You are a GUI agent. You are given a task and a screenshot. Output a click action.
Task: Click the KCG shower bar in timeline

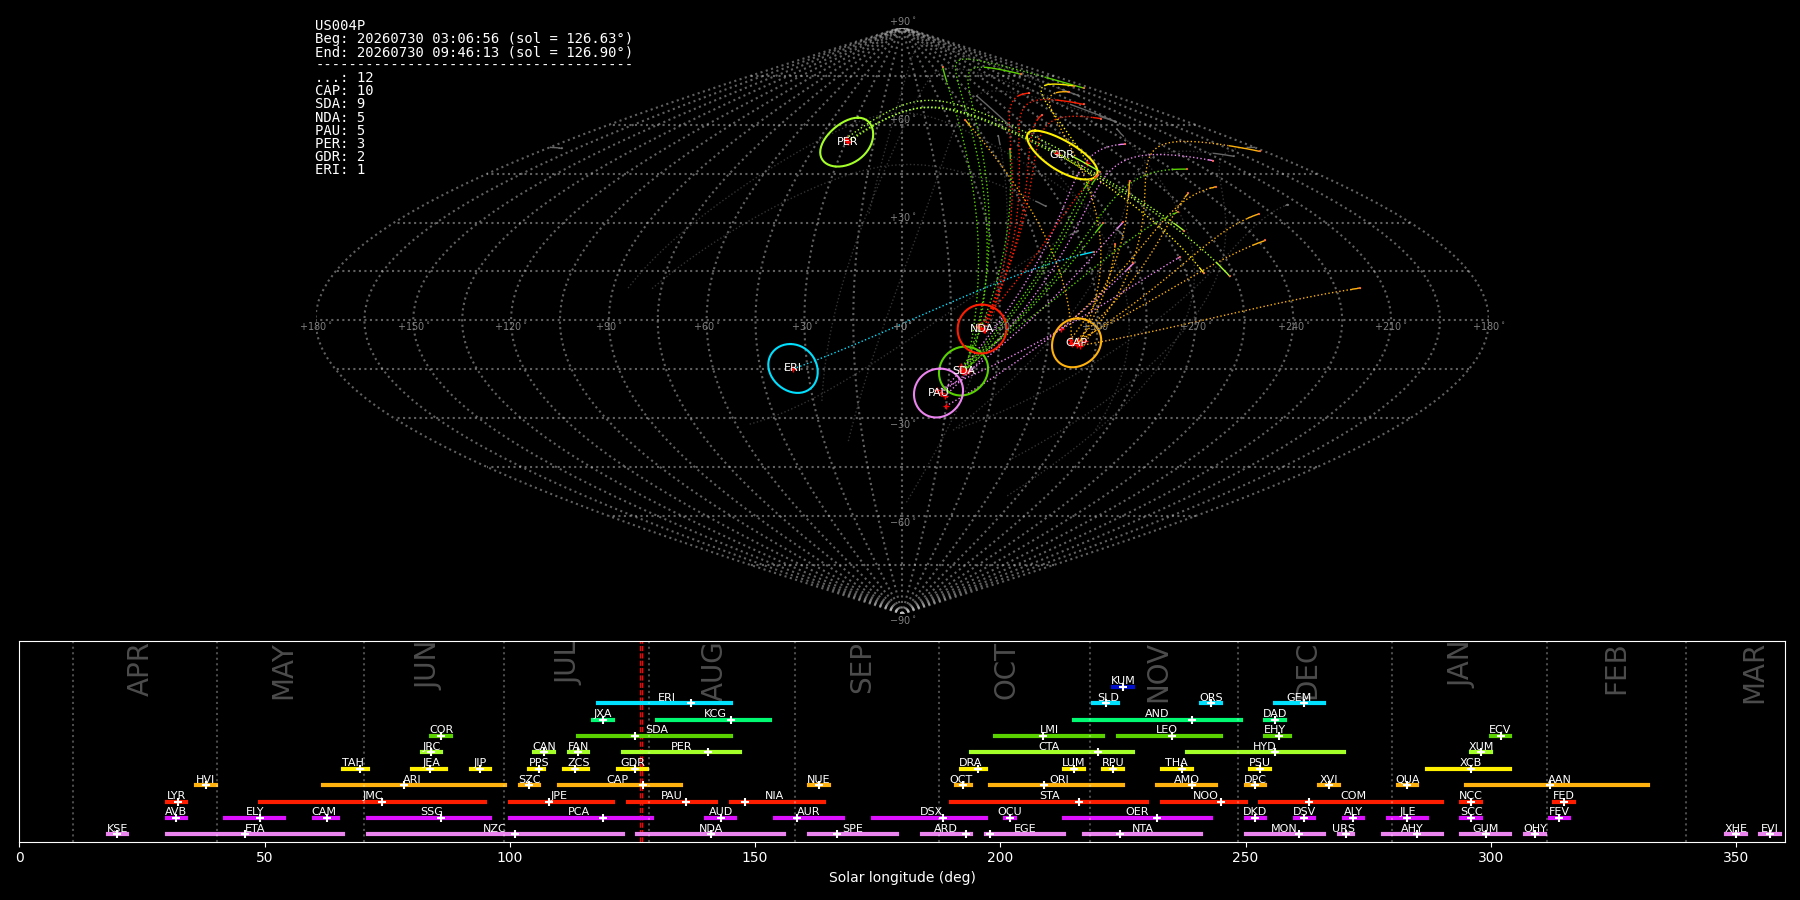(713, 720)
